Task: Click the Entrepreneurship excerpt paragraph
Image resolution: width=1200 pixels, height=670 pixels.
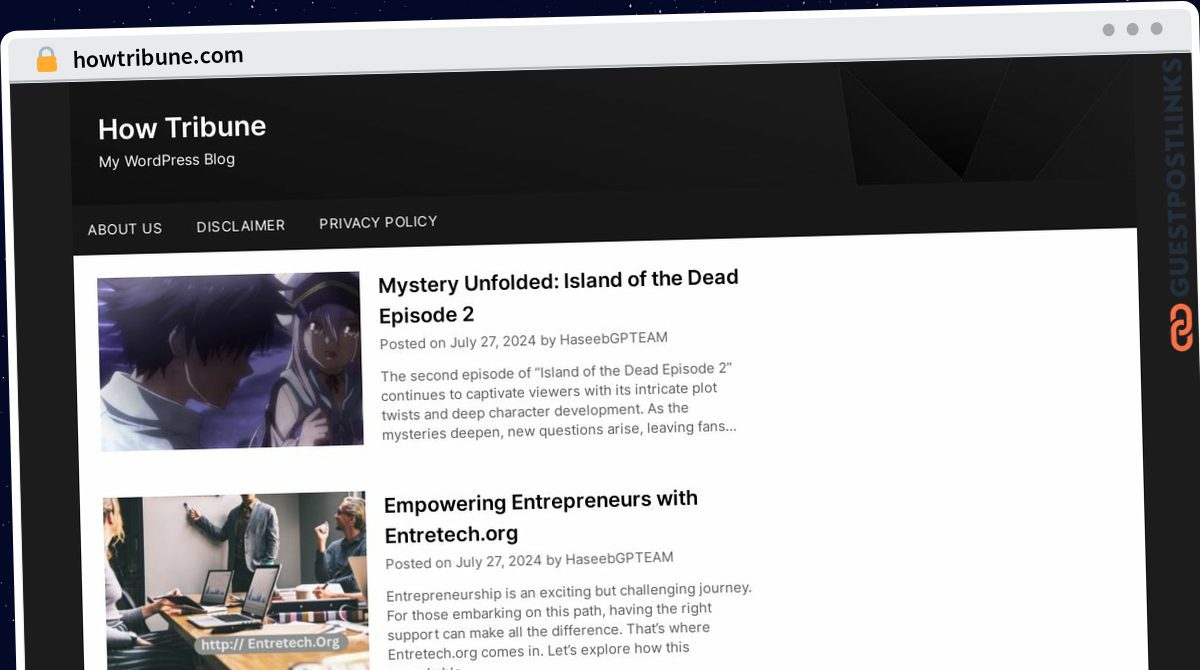Action: pyautogui.click(x=570, y=625)
